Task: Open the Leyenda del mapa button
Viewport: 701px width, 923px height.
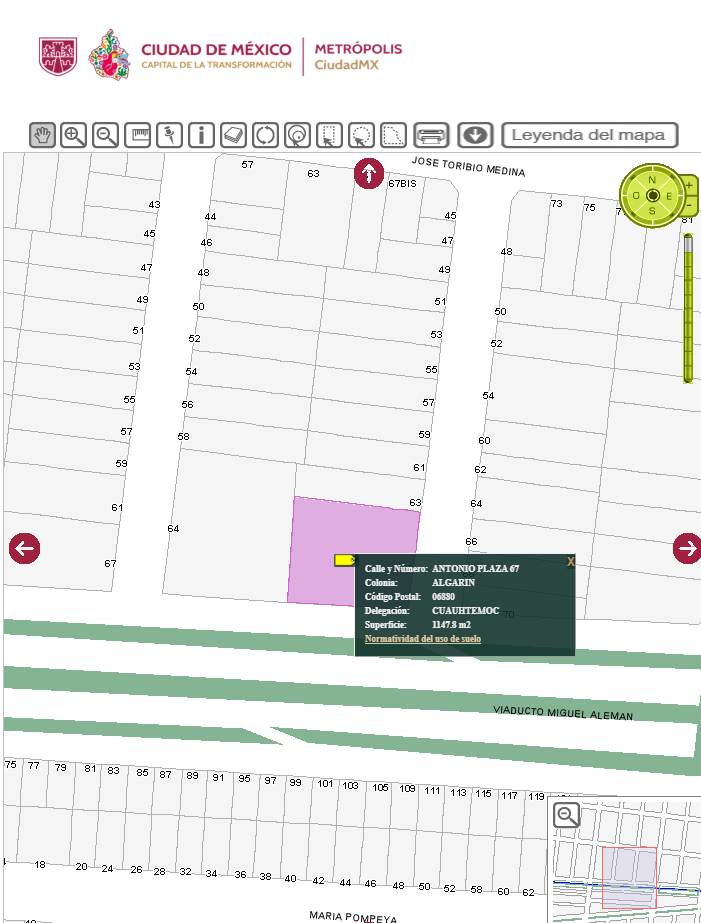Action: pos(590,135)
